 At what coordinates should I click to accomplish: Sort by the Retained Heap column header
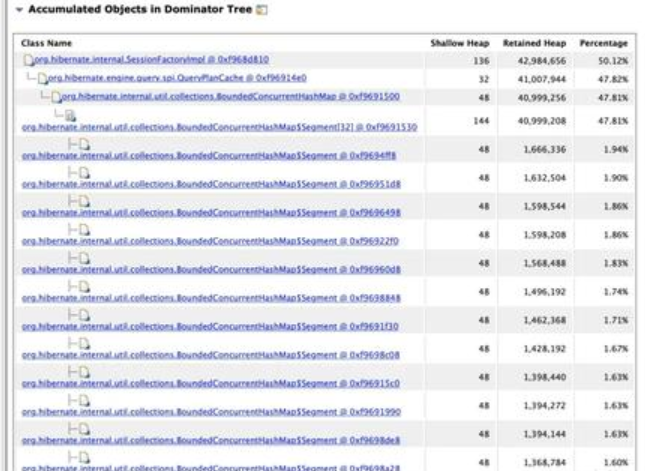click(x=534, y=43)
